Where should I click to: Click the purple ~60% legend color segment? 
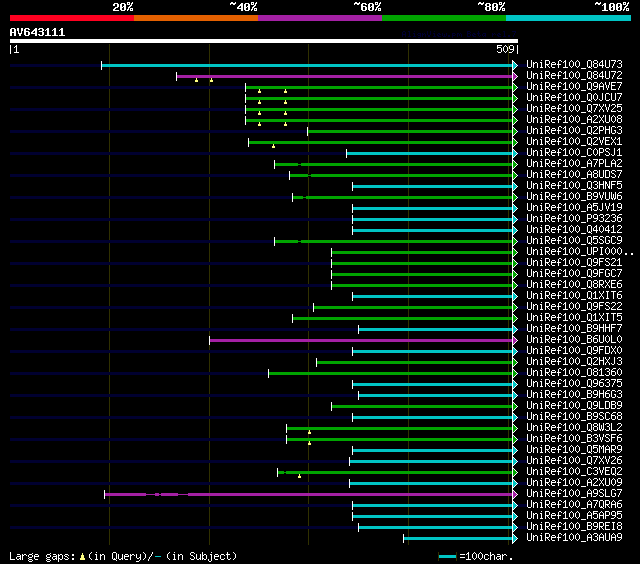tap(320, 18)
